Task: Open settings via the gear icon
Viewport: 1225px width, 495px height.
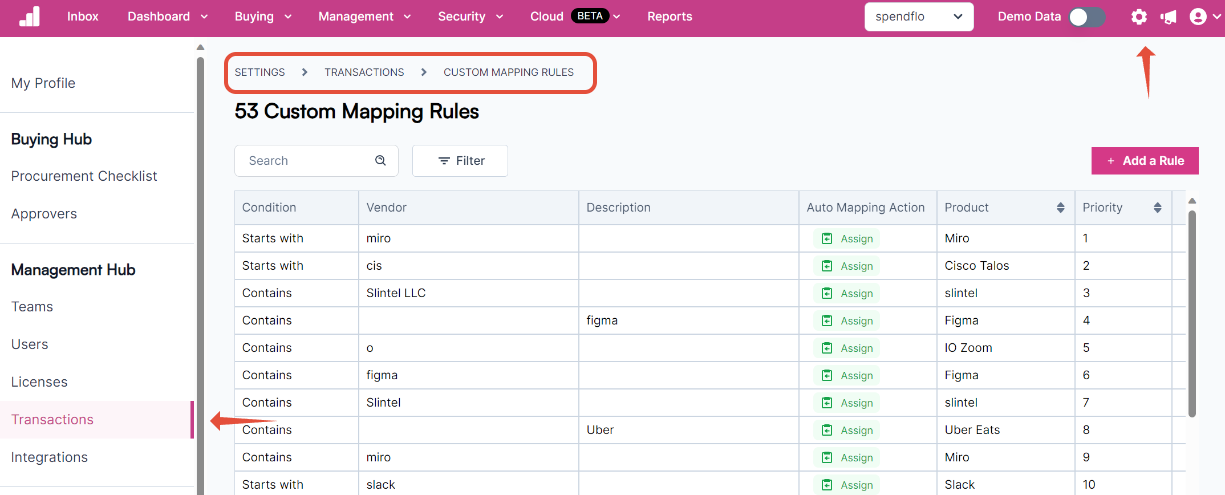Action: coord(1139,17)
